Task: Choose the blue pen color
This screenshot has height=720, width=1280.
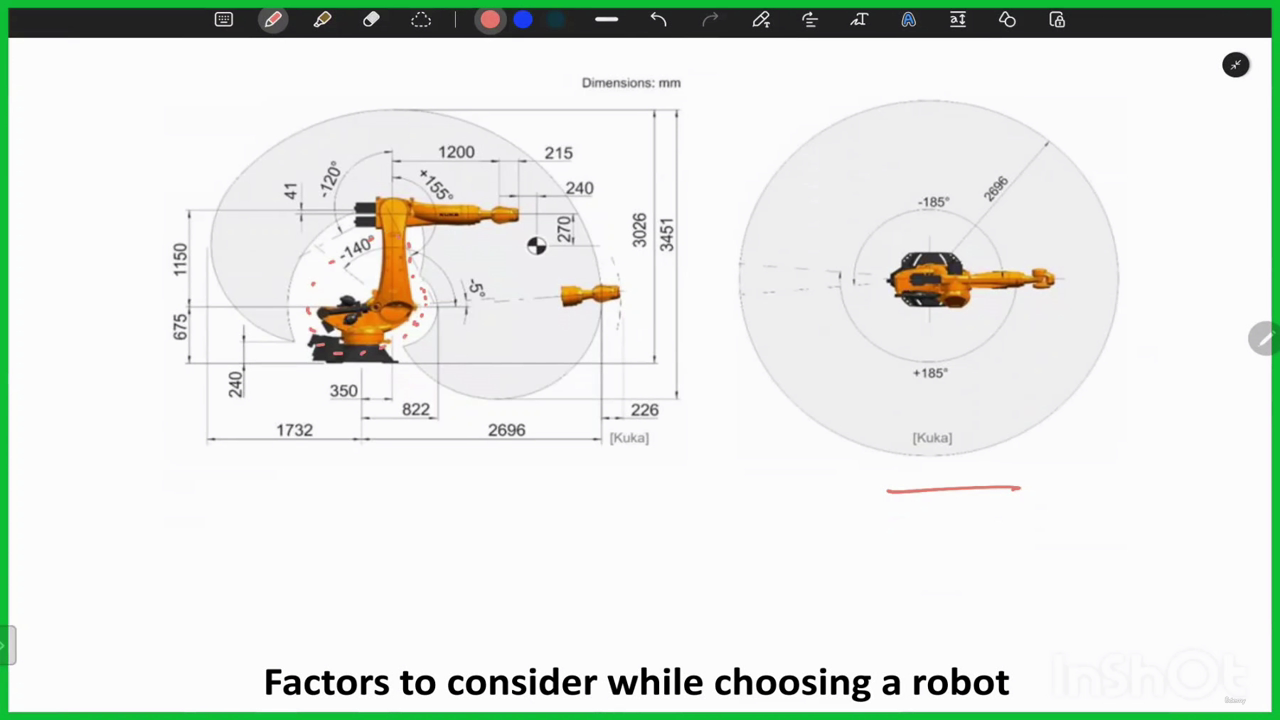Action: click(x=523, y=20)
